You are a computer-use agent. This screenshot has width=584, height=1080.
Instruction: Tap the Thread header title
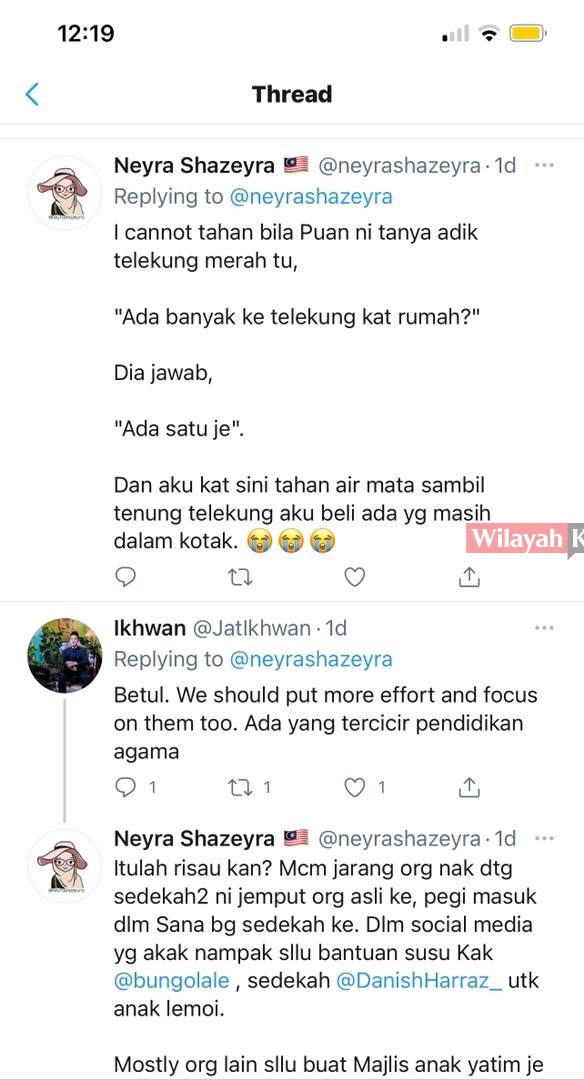[x=292, y=94]
